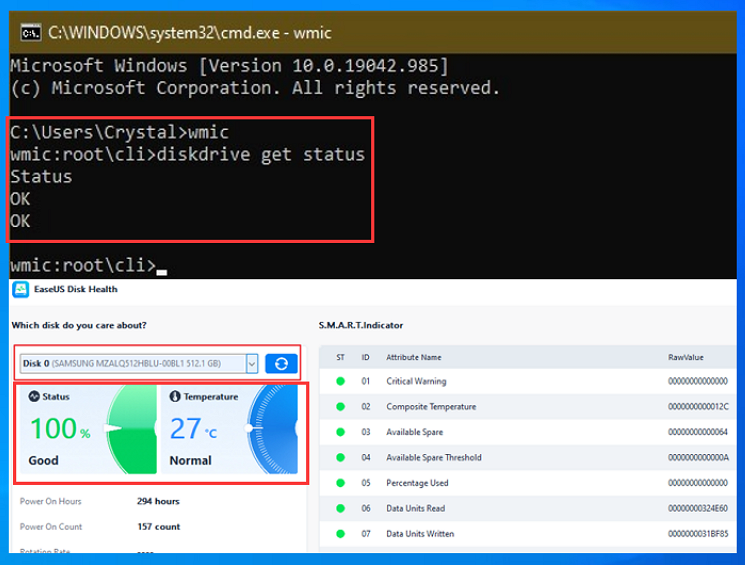Screen dimensions: 745x565
Task: Click the 27 °C temperature reading
Action: click(x=193, y=429)
